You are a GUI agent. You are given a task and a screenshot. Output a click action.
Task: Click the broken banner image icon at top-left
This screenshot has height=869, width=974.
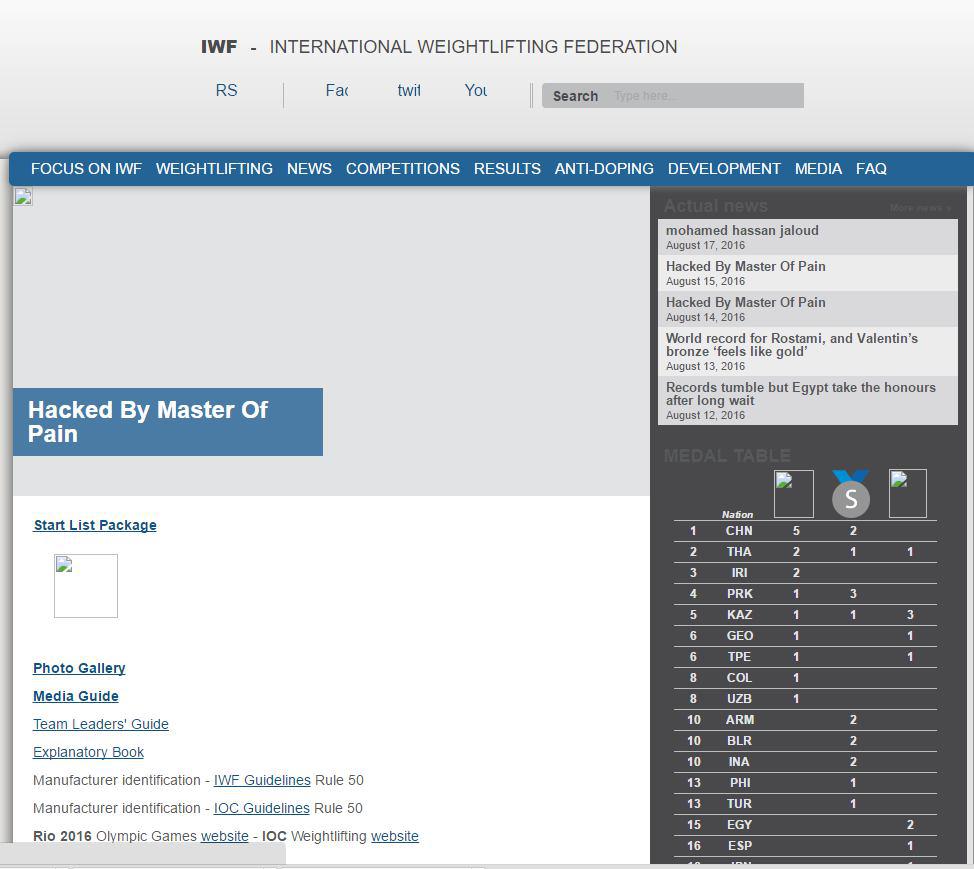point(23,196)
